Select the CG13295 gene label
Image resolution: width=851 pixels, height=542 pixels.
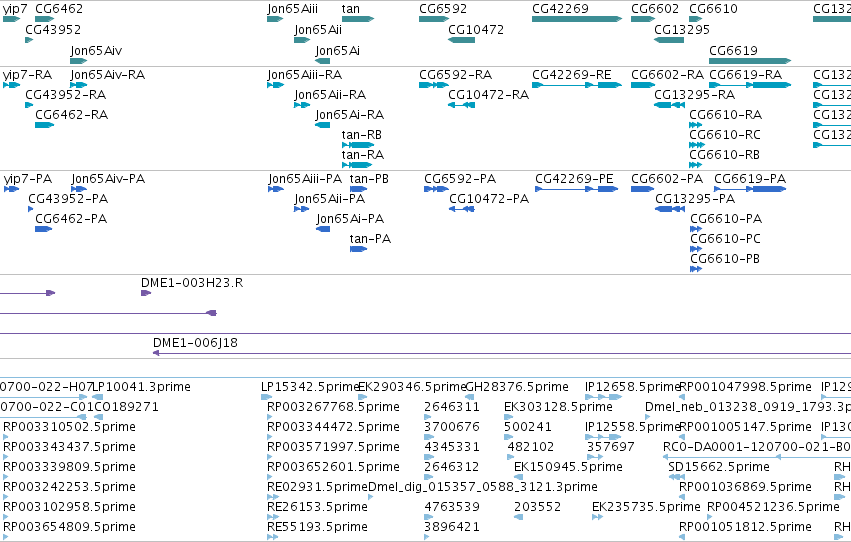pyautogui.click(x=682, y=30)
